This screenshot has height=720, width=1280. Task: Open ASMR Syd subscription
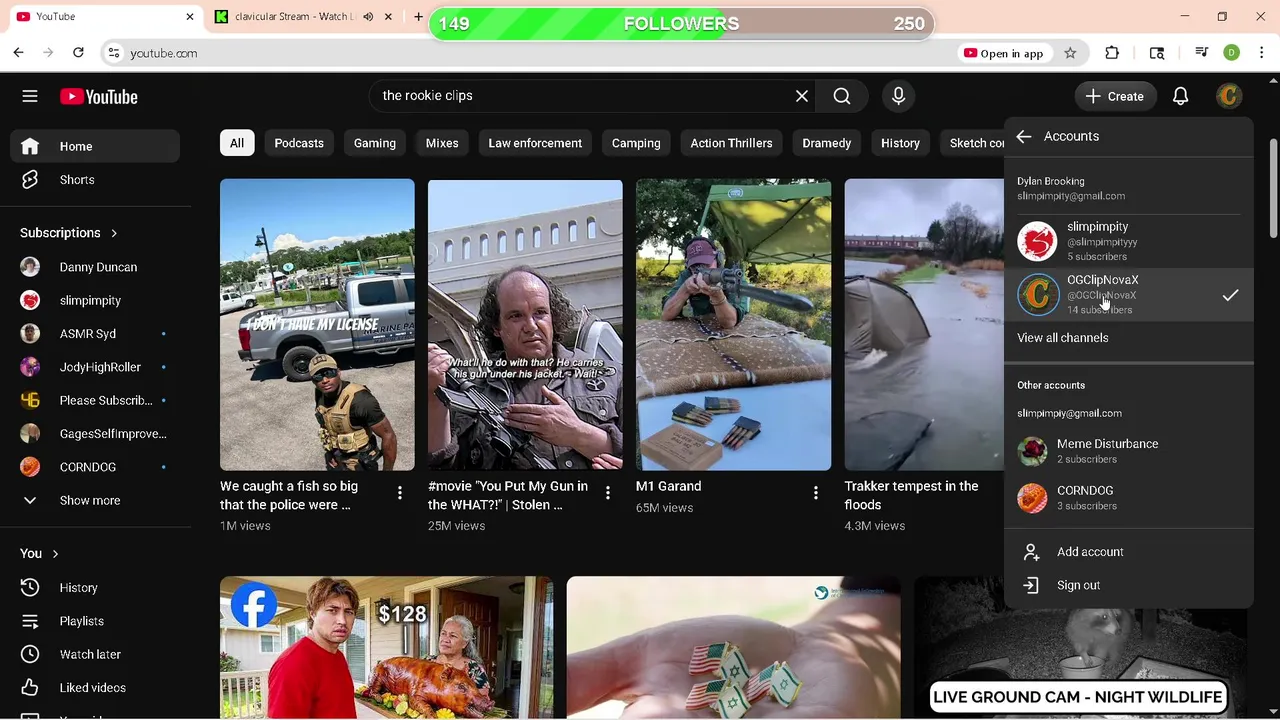tap(96, 334)
